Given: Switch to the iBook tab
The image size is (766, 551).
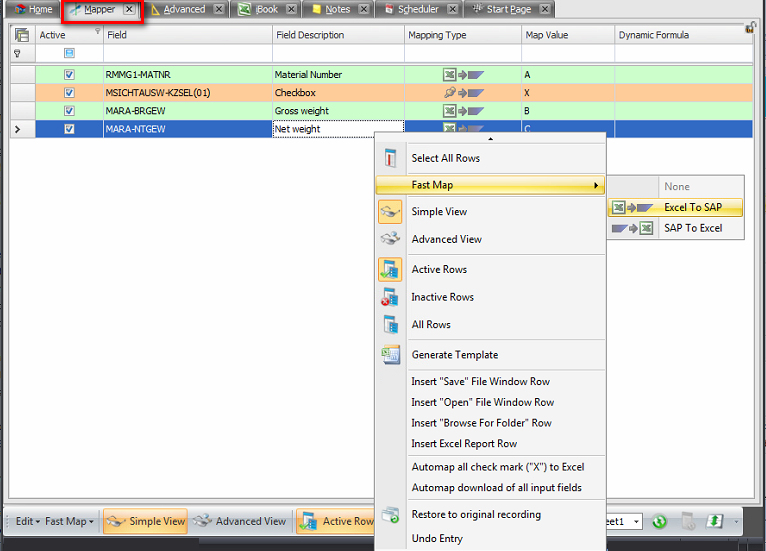Looking at the screenshot, I should tap(267, 9).
